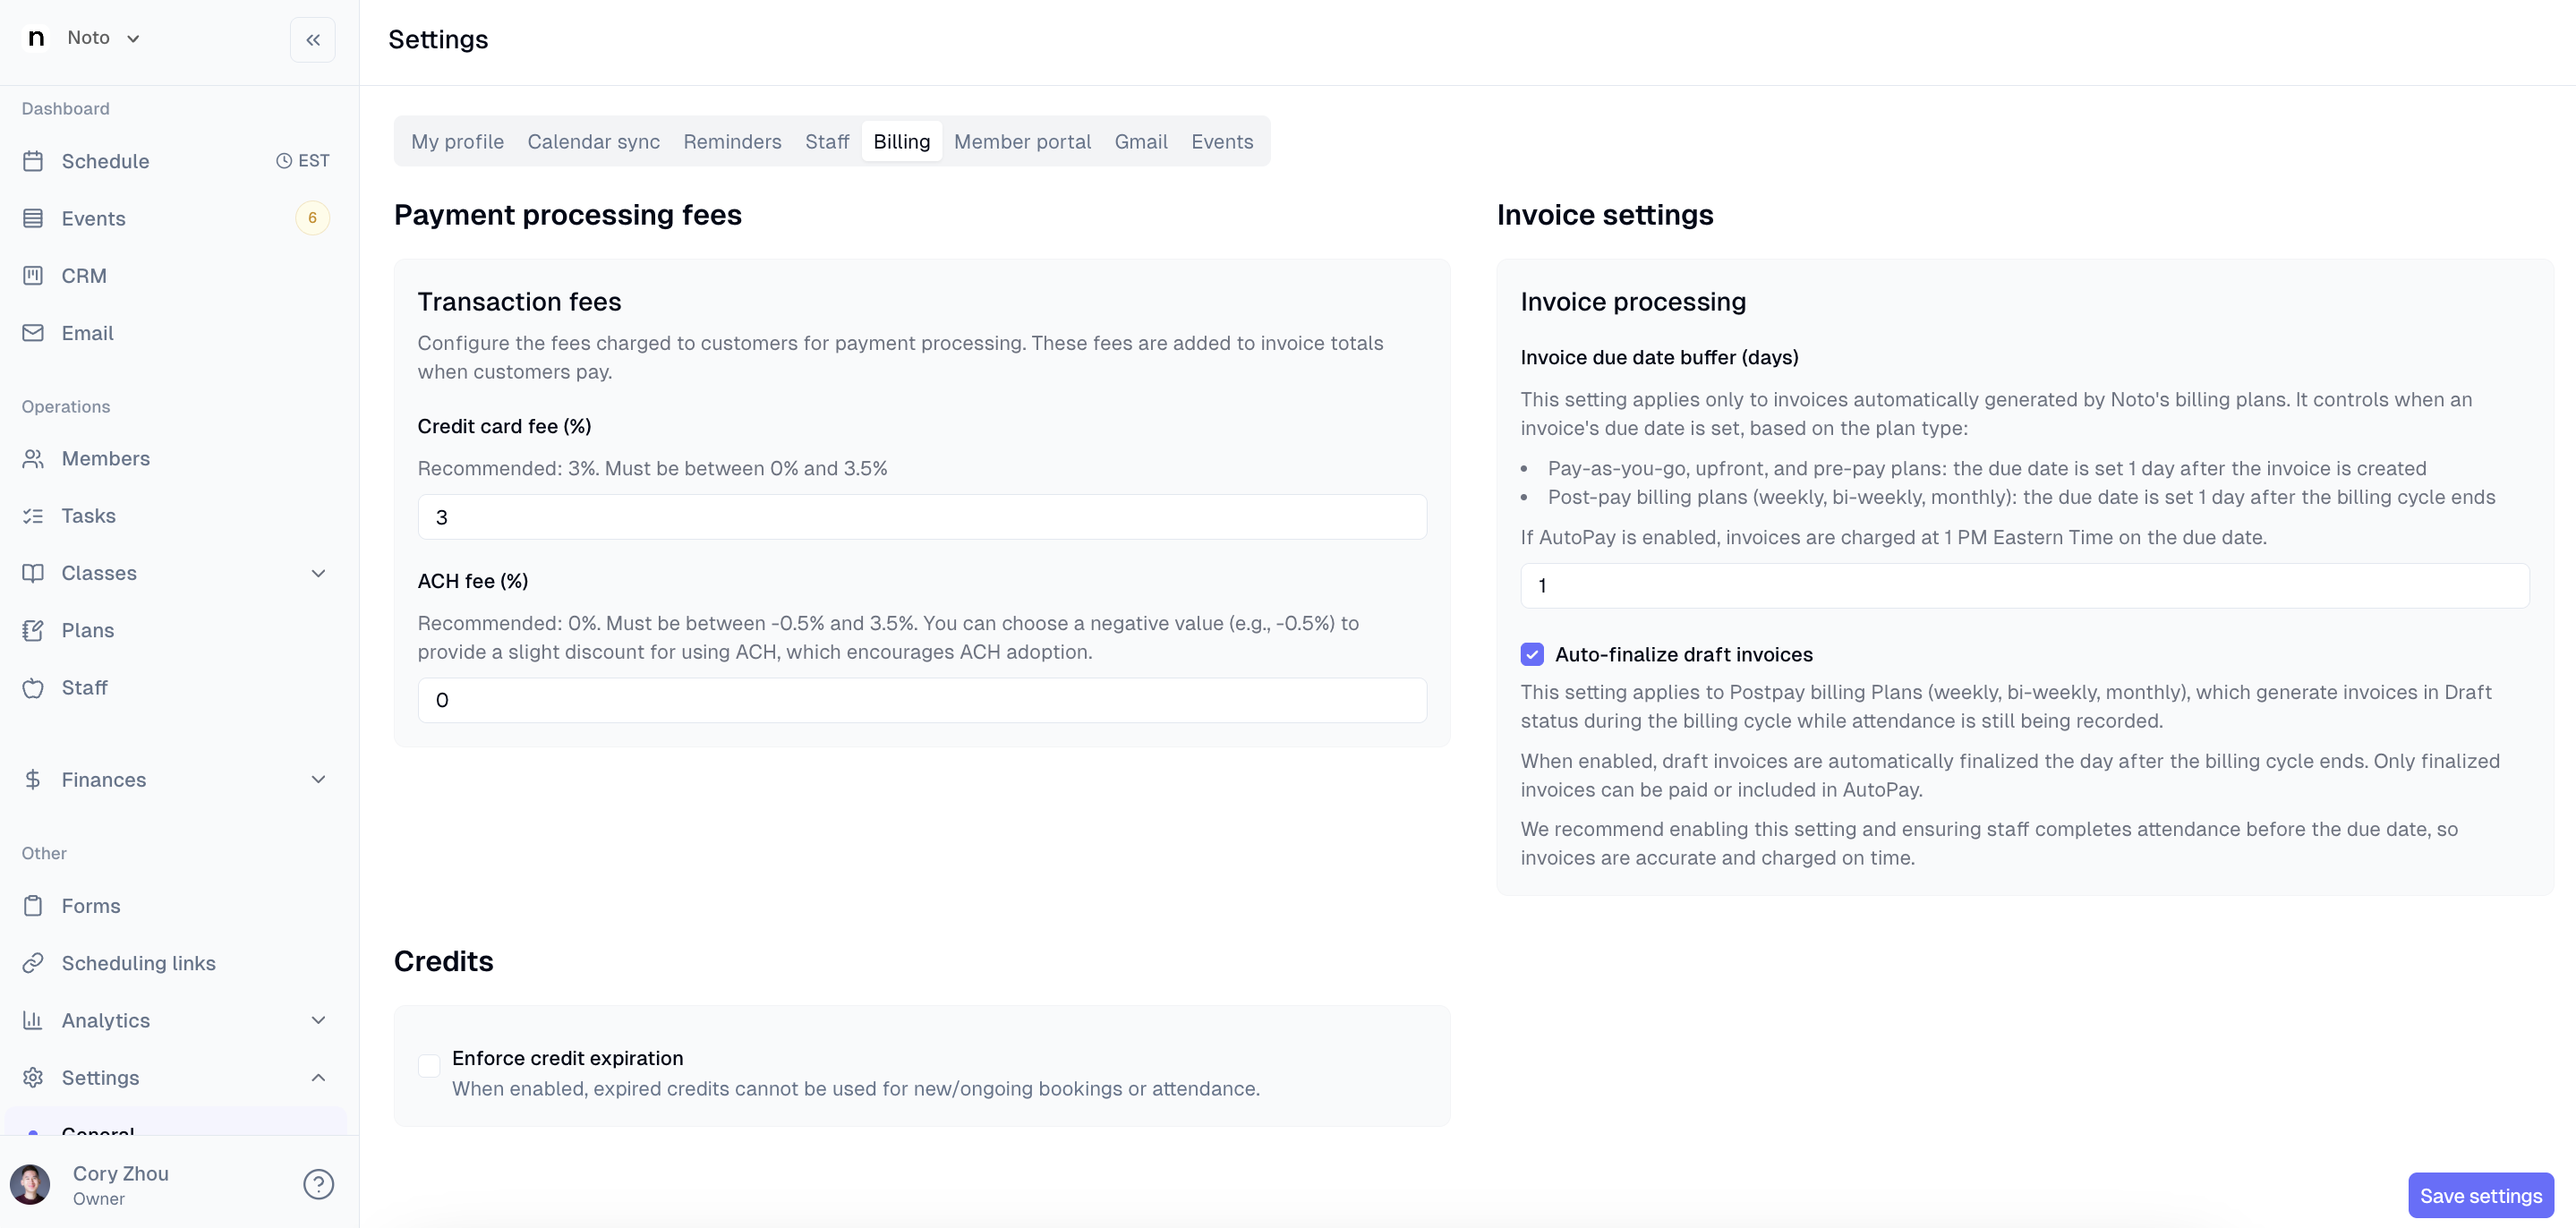Enable the Enforce credit expiration checkbox

(x=429, y=1066)
